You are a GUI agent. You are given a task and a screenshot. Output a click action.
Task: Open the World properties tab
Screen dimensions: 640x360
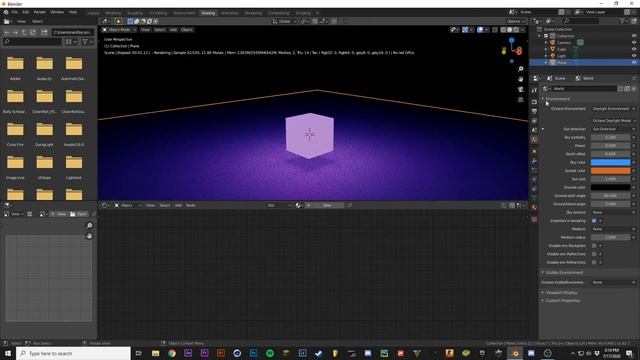[534, 140]
